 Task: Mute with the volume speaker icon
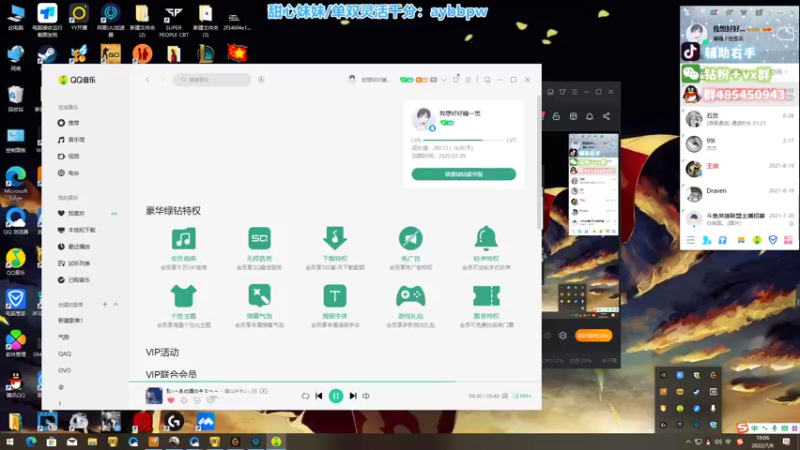click(x=366, y=396)
